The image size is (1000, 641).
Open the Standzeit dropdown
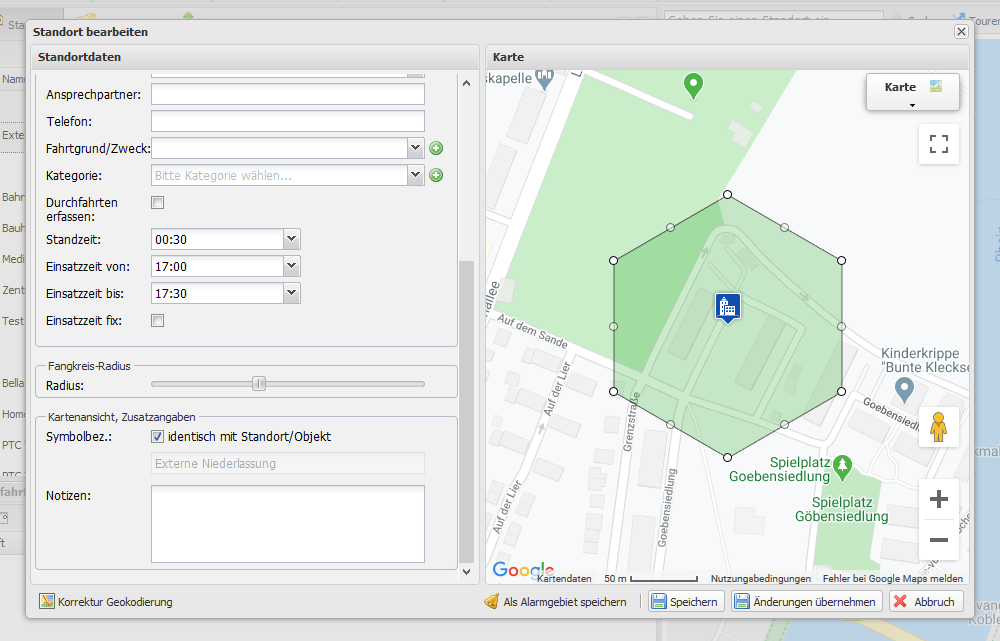(x=291, y=240)
